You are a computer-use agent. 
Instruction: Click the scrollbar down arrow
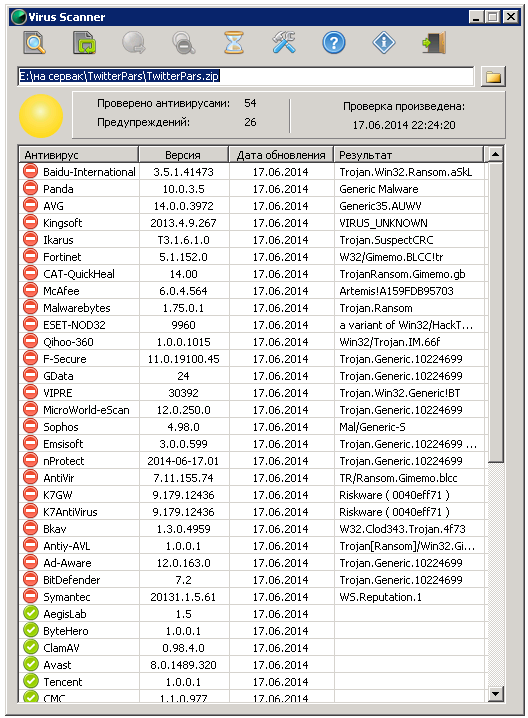(x=495, y=693)
